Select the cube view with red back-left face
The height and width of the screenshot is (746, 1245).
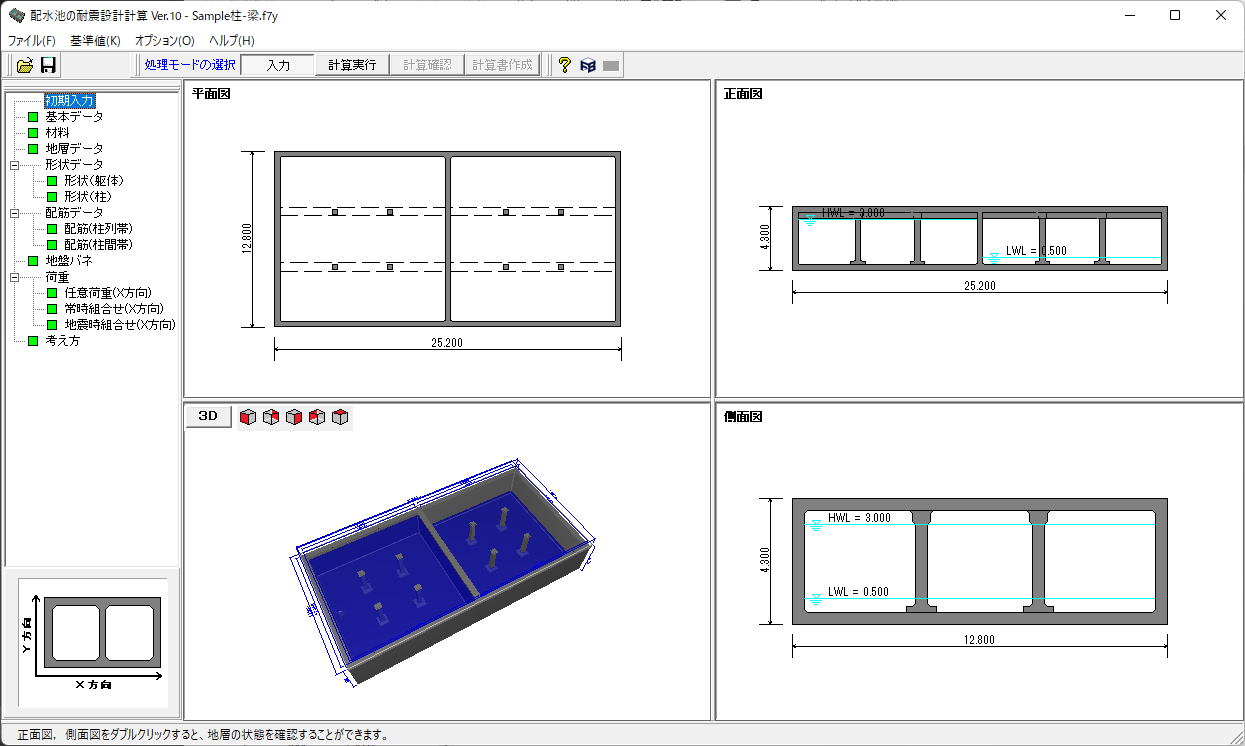[x=317, y=417]
